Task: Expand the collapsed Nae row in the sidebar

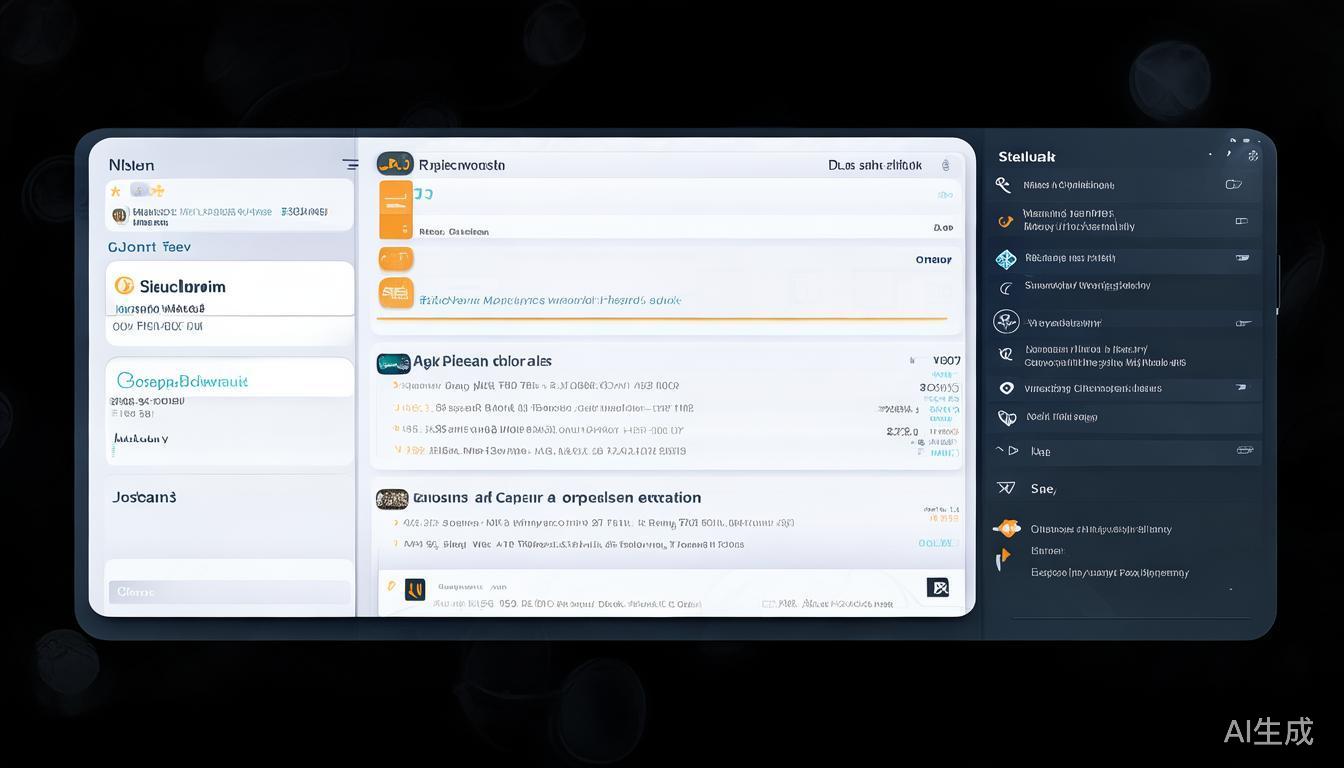Action: click(x=1000, y=451)
